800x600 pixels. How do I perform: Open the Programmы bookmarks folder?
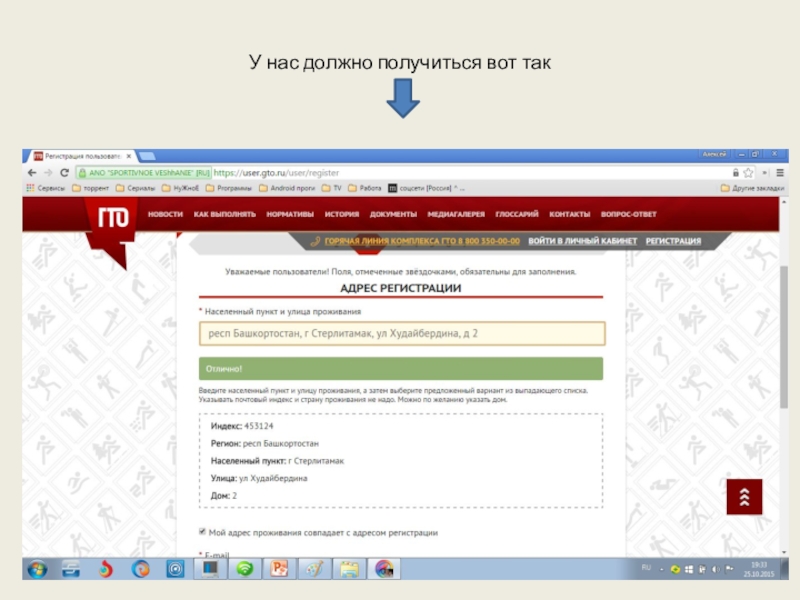[229, 188]
